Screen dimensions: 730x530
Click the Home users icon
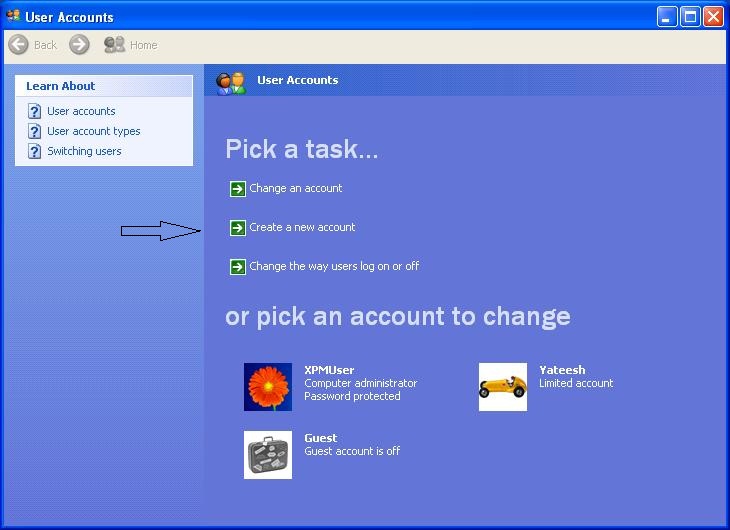point(114,45)
